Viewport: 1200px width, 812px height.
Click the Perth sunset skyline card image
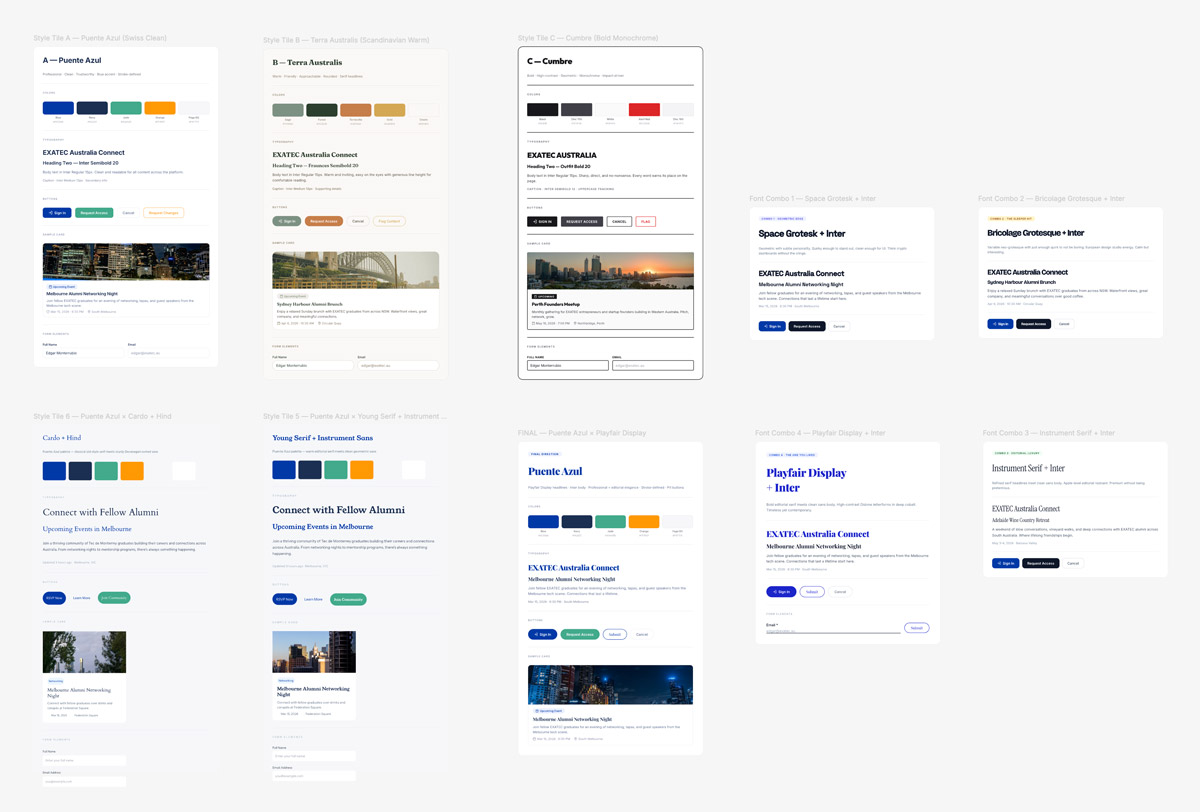pyautogui.click(x=610, y=271)
